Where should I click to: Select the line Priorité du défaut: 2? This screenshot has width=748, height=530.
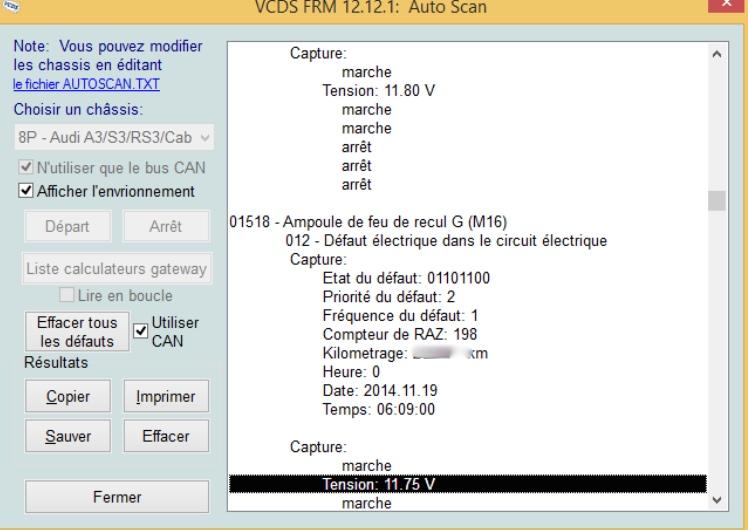388,297
